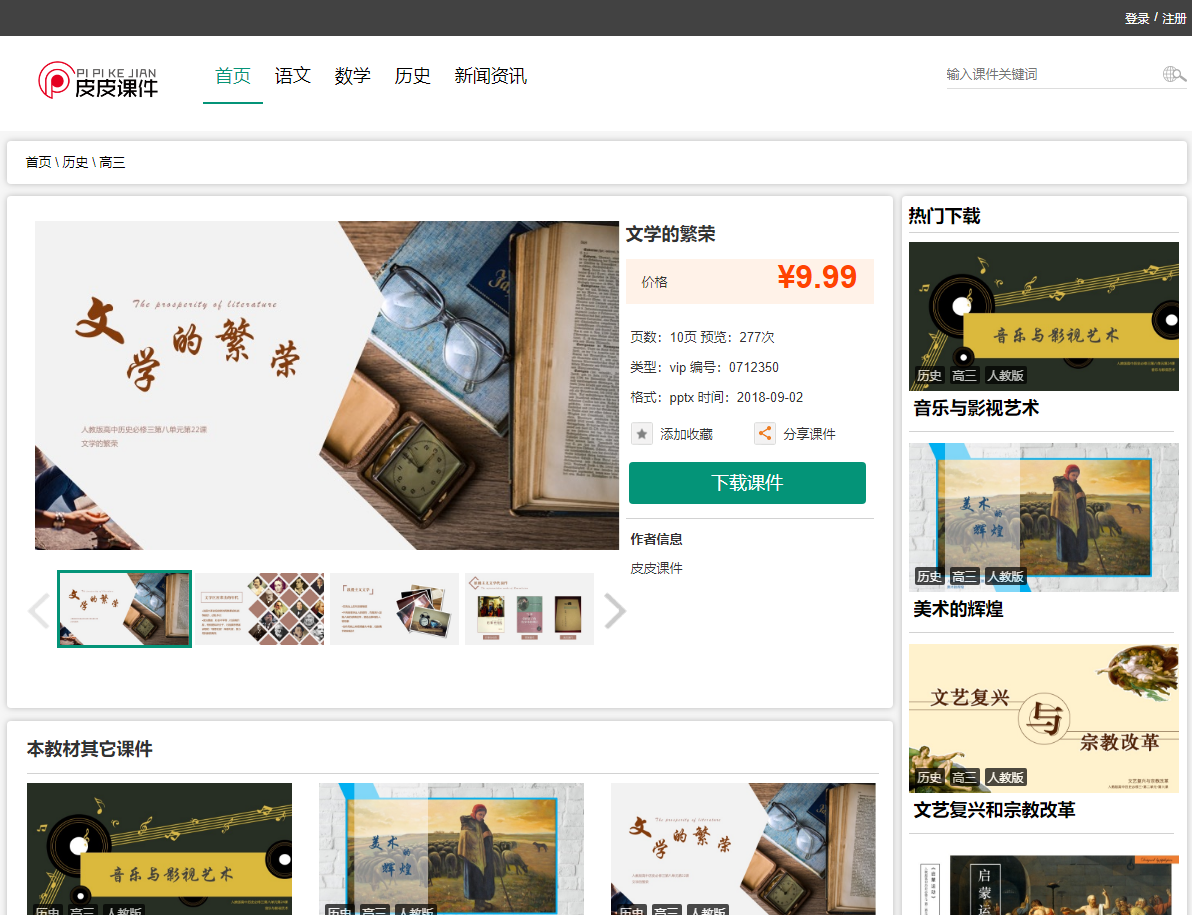The image size is (1192, 915).
Task: Click the 登录 link
Action: point(1137,18)
